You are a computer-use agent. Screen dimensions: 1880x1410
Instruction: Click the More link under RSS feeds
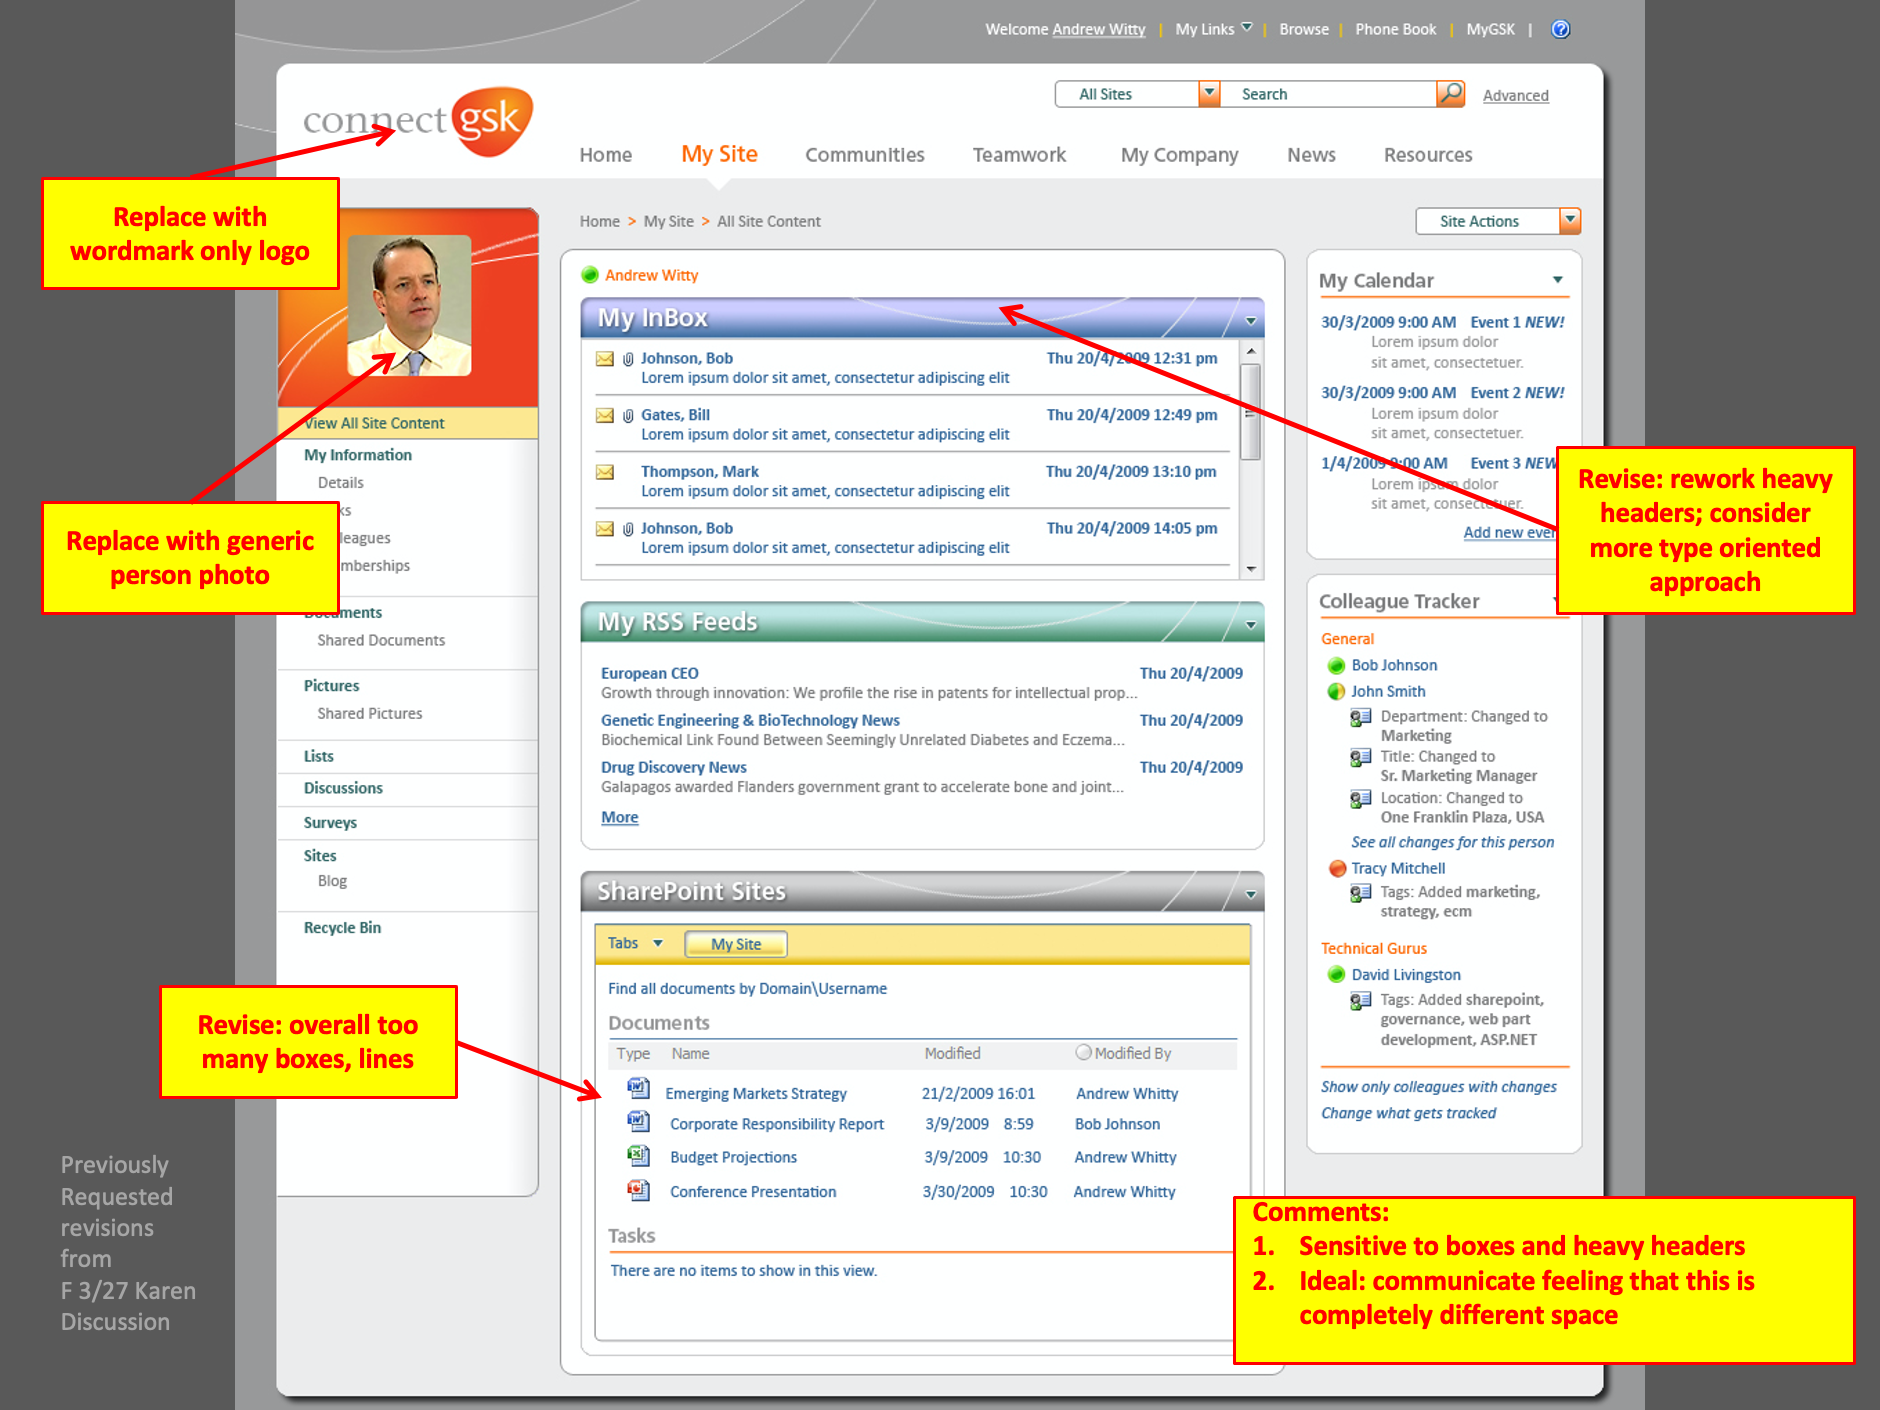[619, 817]
